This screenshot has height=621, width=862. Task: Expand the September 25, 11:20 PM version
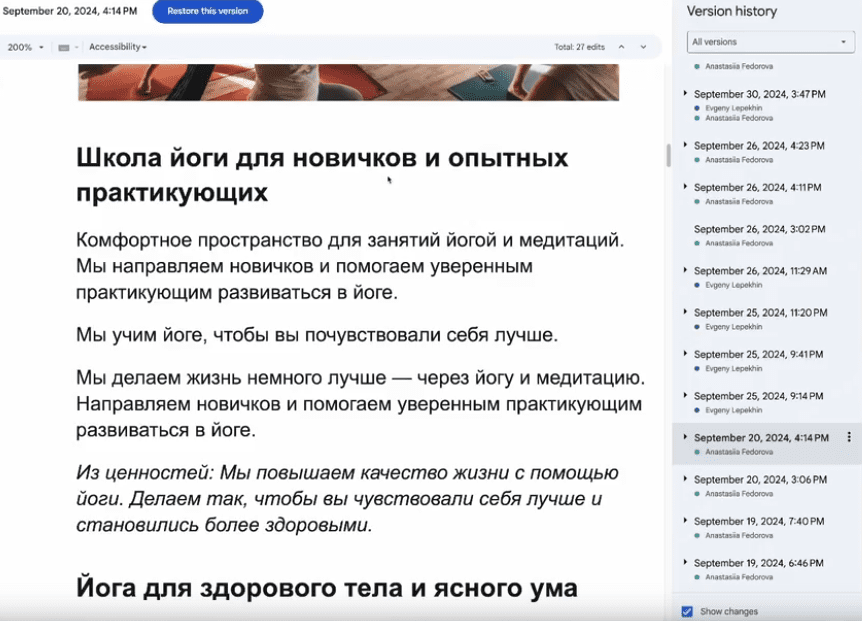coord(685,312)
